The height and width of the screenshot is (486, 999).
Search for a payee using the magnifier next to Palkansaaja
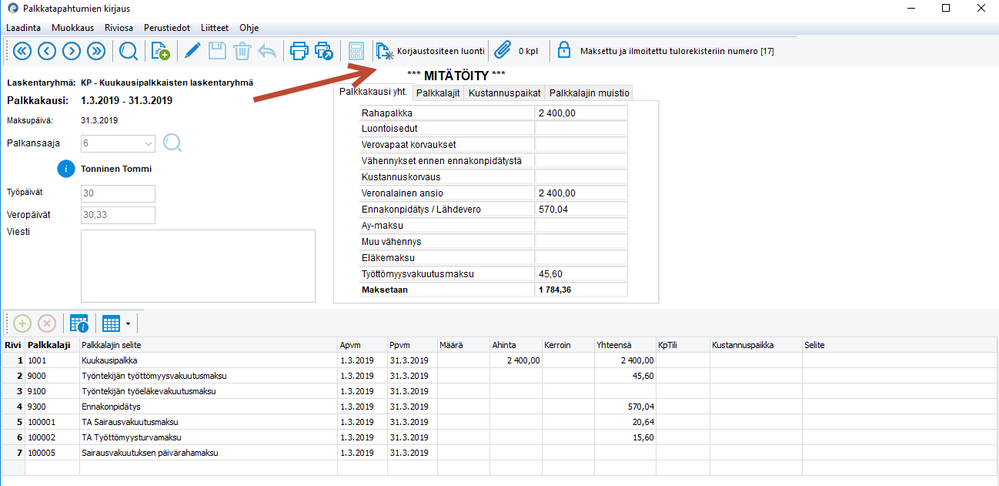click(172, 143)
